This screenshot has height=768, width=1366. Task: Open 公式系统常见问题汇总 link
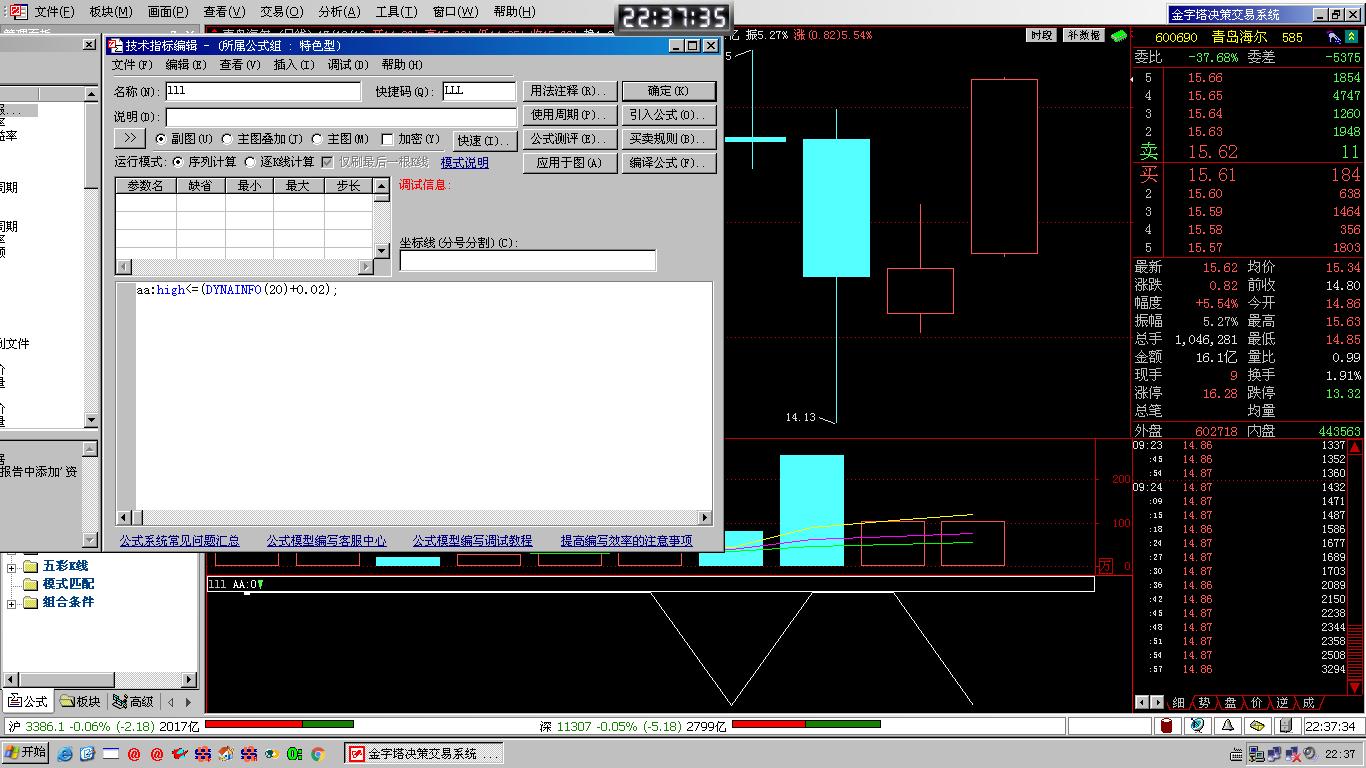[180, 541]
